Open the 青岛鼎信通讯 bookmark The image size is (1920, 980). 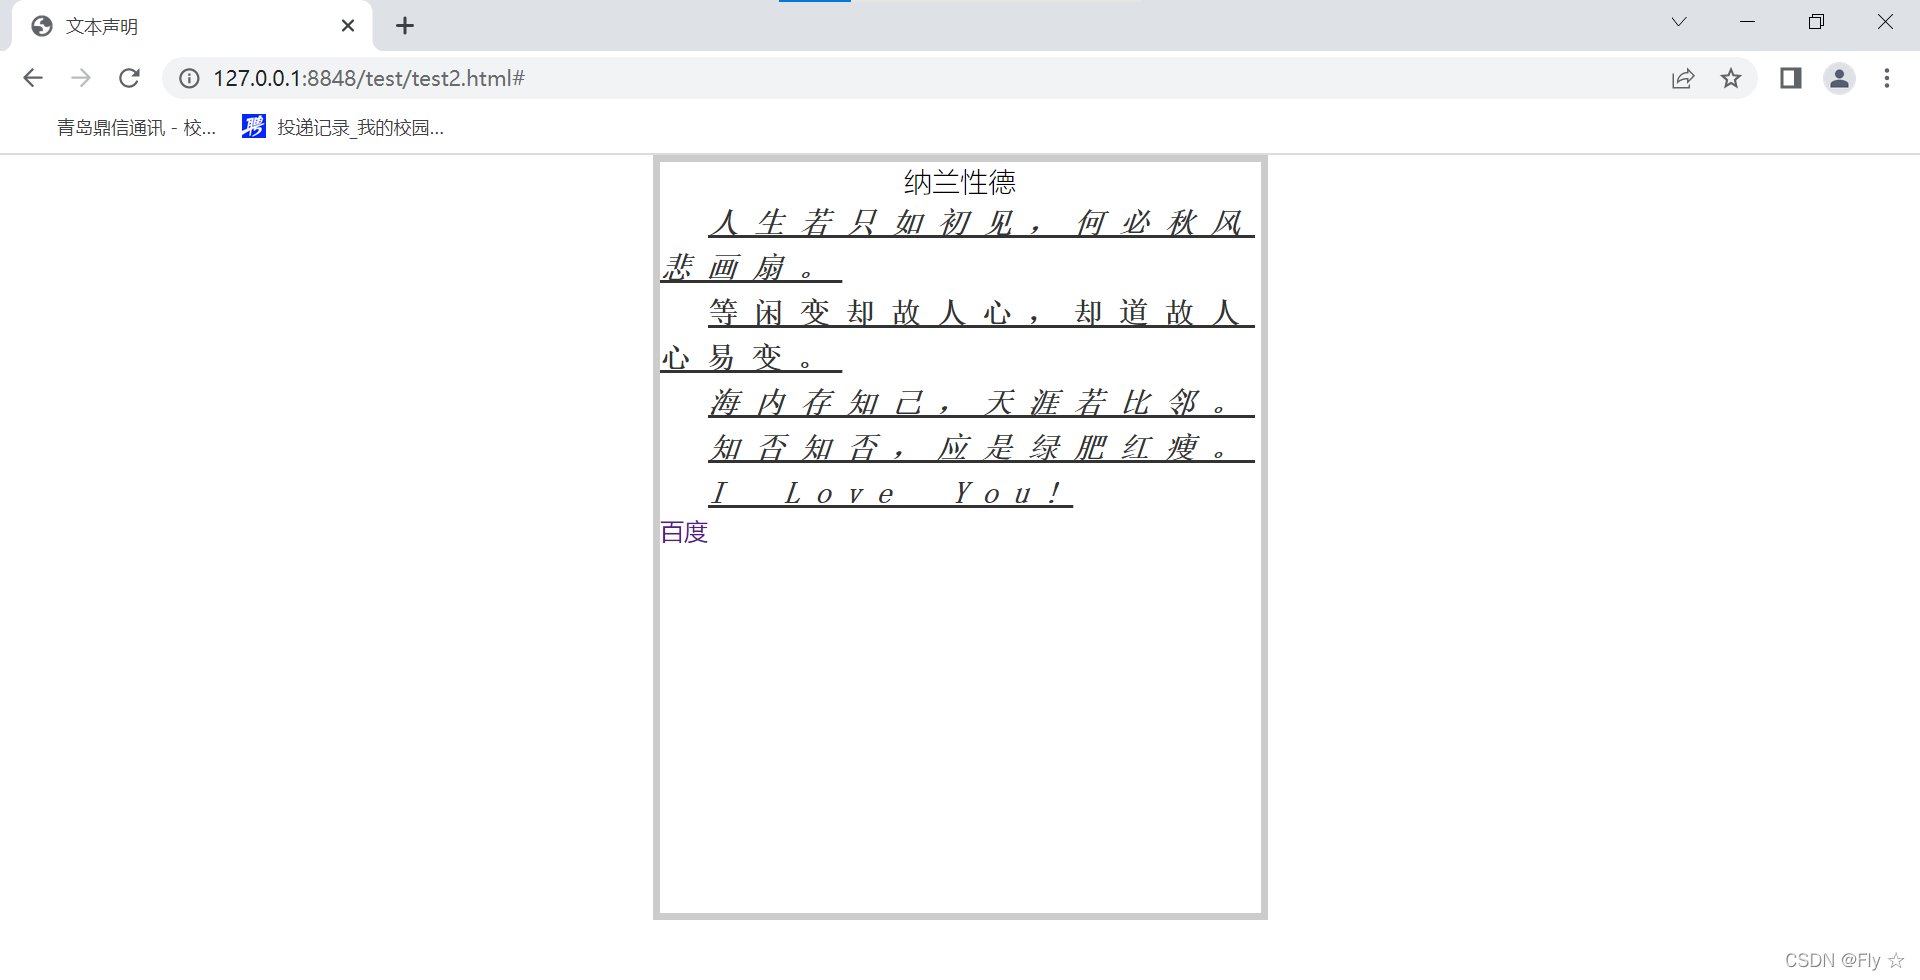136,127
